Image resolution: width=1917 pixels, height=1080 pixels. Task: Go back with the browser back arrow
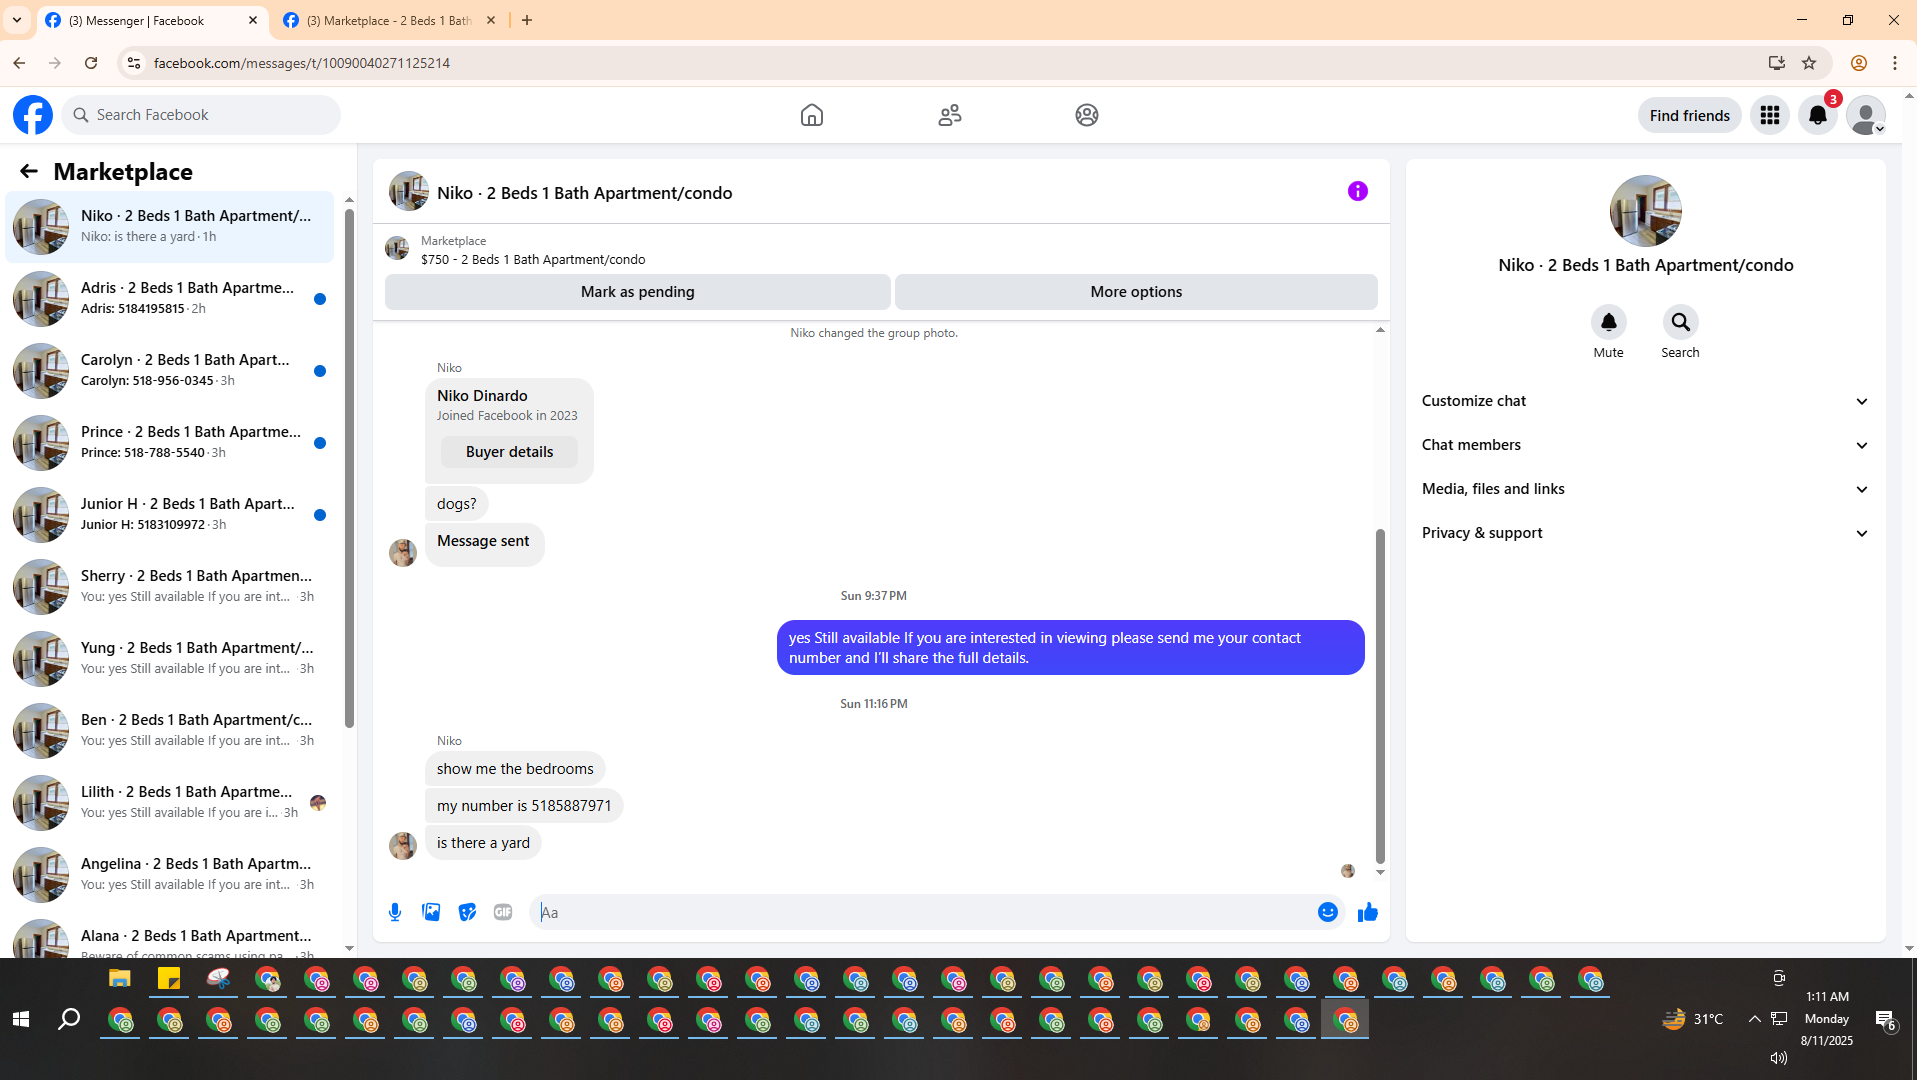coord(19,63)
